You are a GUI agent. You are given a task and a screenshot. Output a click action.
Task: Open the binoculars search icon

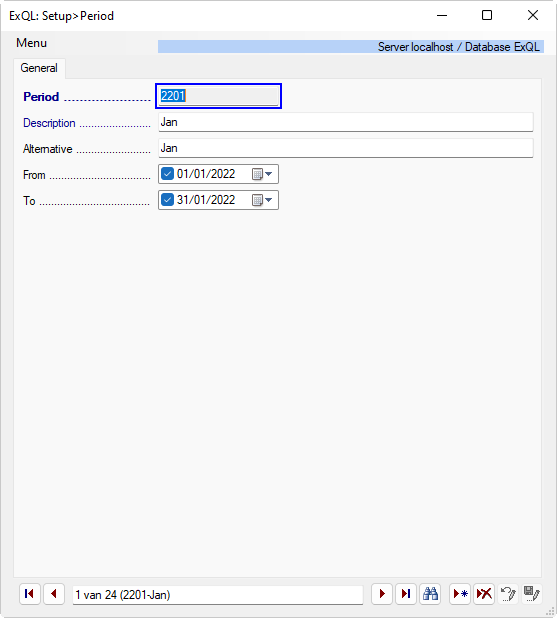click(x=430, y=594)
